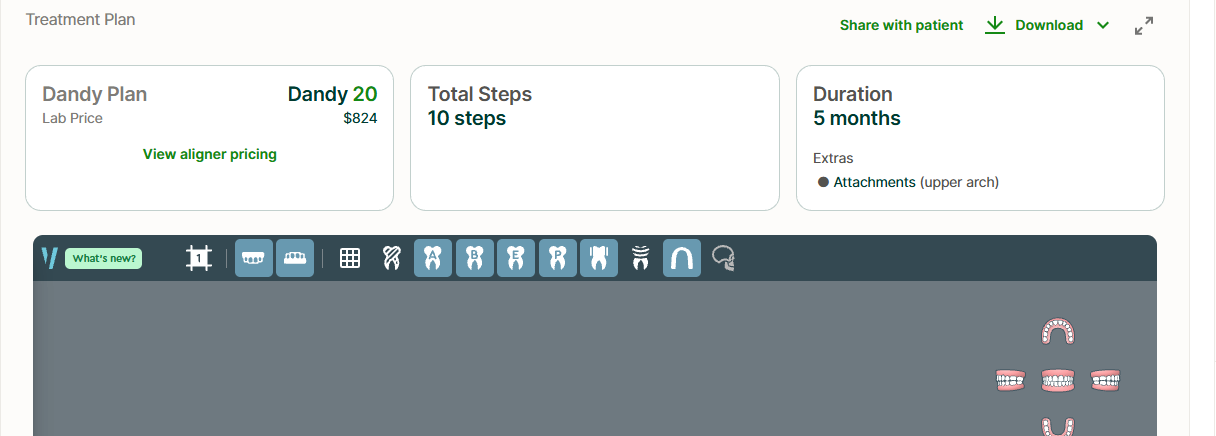Expand the Download dropdown chevron
Screen dimensions: 1216x436
point(1103,26)
